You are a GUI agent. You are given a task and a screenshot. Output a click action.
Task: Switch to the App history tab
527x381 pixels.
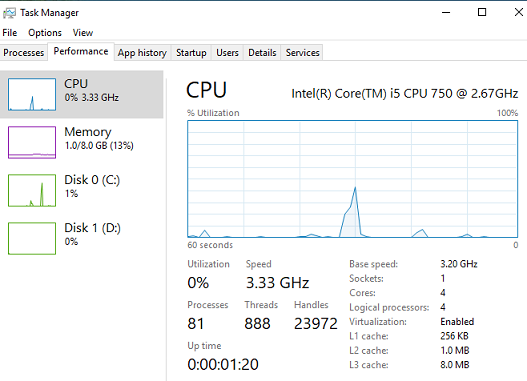point(142,53)
